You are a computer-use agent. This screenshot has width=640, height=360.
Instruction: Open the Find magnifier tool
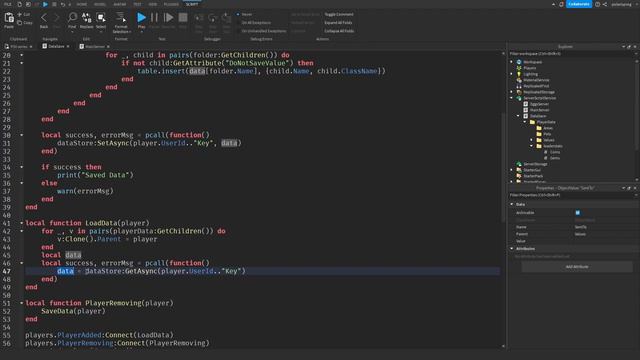pyautogui.click(x=72, y=17)
